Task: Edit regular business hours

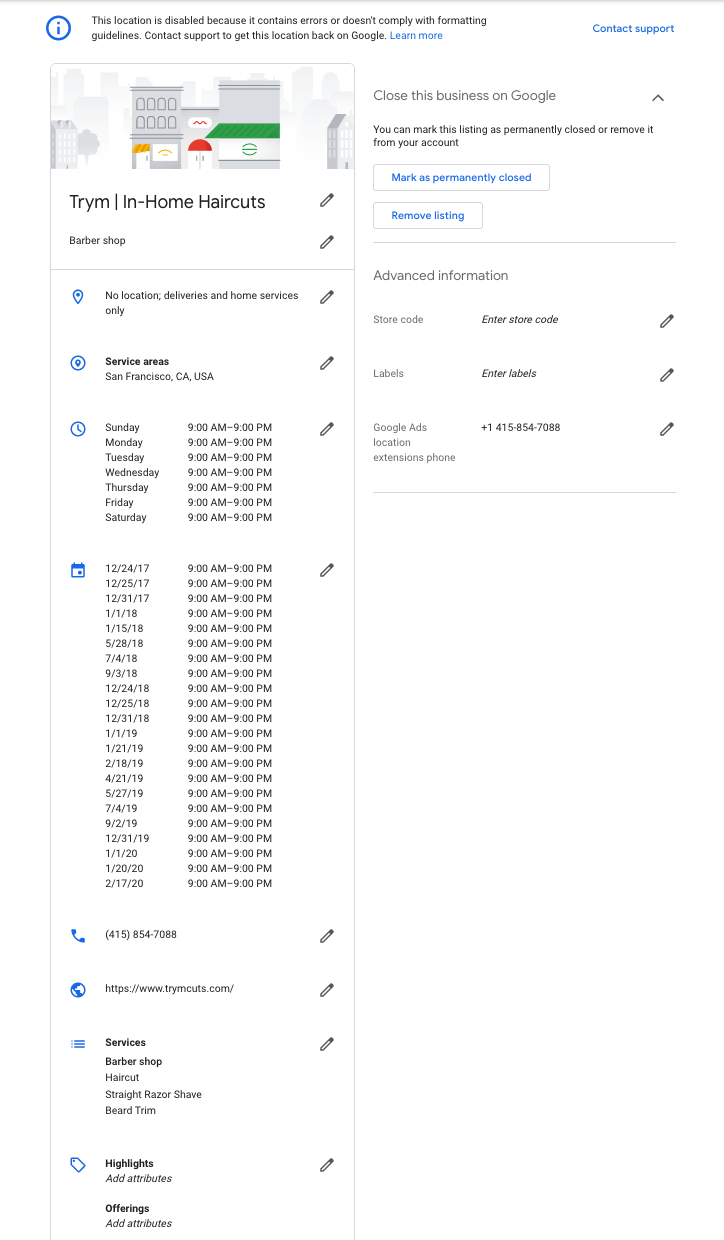Action: [327, 429]
